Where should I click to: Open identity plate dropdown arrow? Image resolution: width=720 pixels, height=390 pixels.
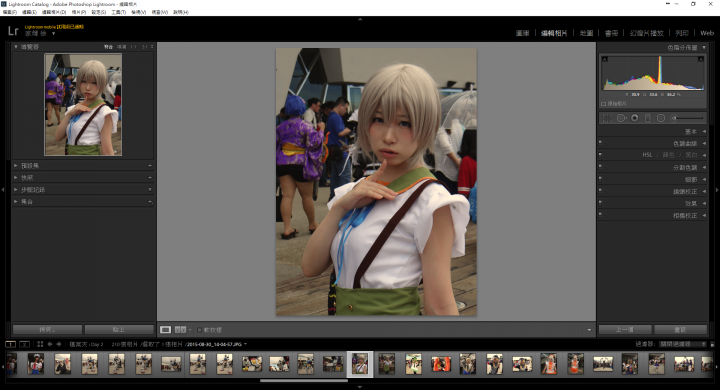point(53,34)
